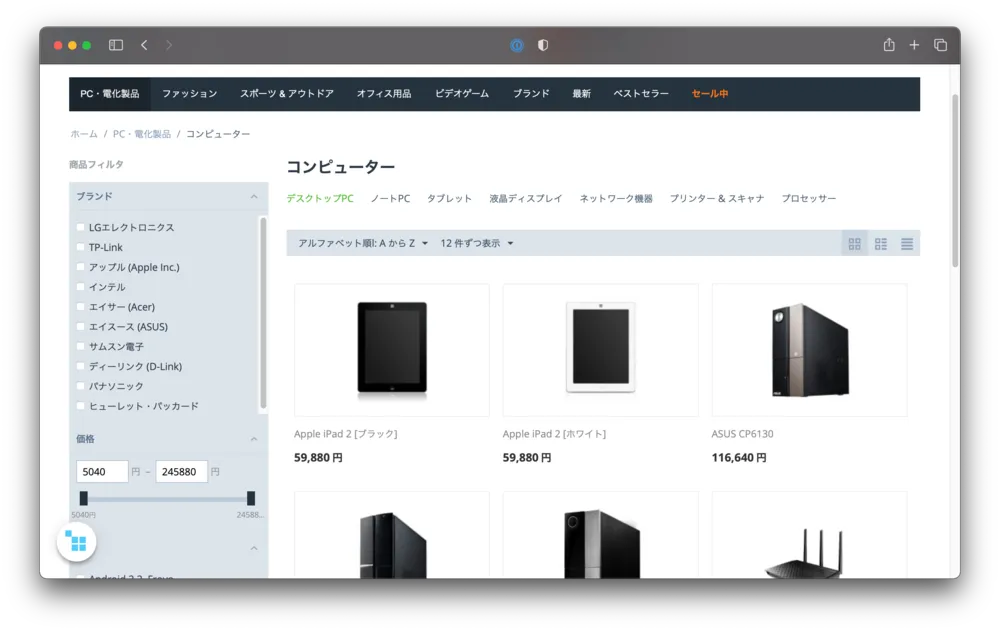Open the 1Password extension icon

pyautogui.click(x=517, y=45)
